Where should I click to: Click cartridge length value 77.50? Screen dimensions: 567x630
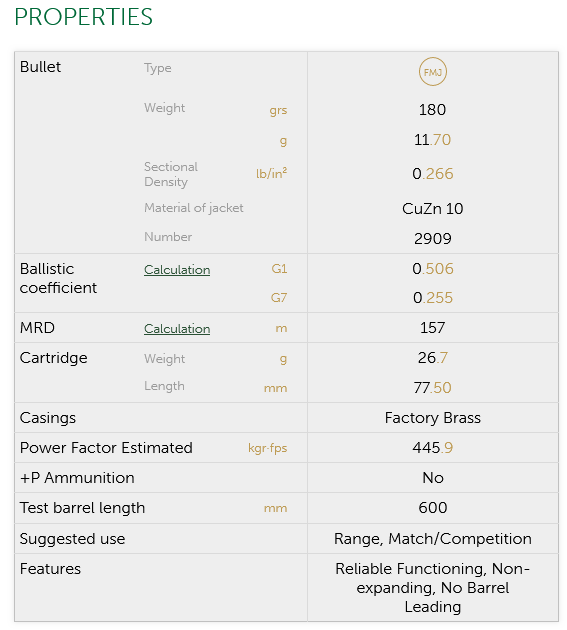(x=432, y=388)
